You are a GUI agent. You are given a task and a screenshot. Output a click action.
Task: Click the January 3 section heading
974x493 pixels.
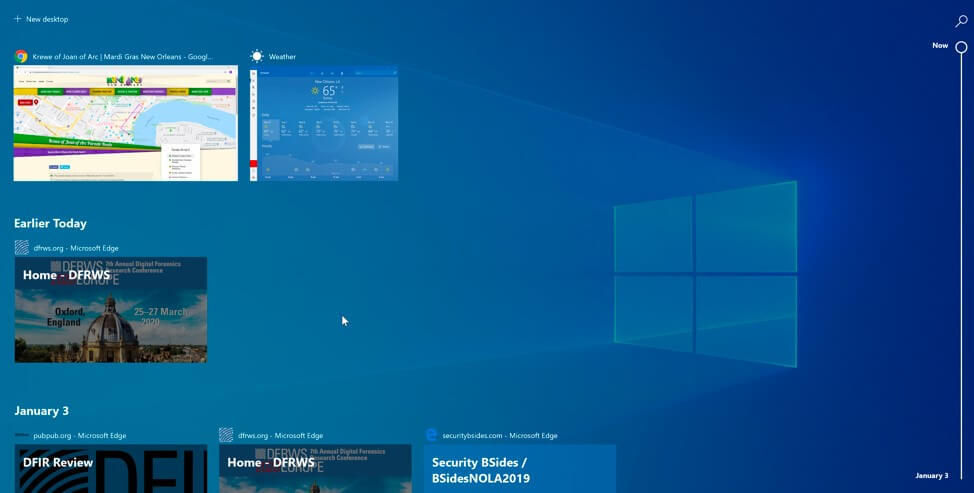point(41,411)
